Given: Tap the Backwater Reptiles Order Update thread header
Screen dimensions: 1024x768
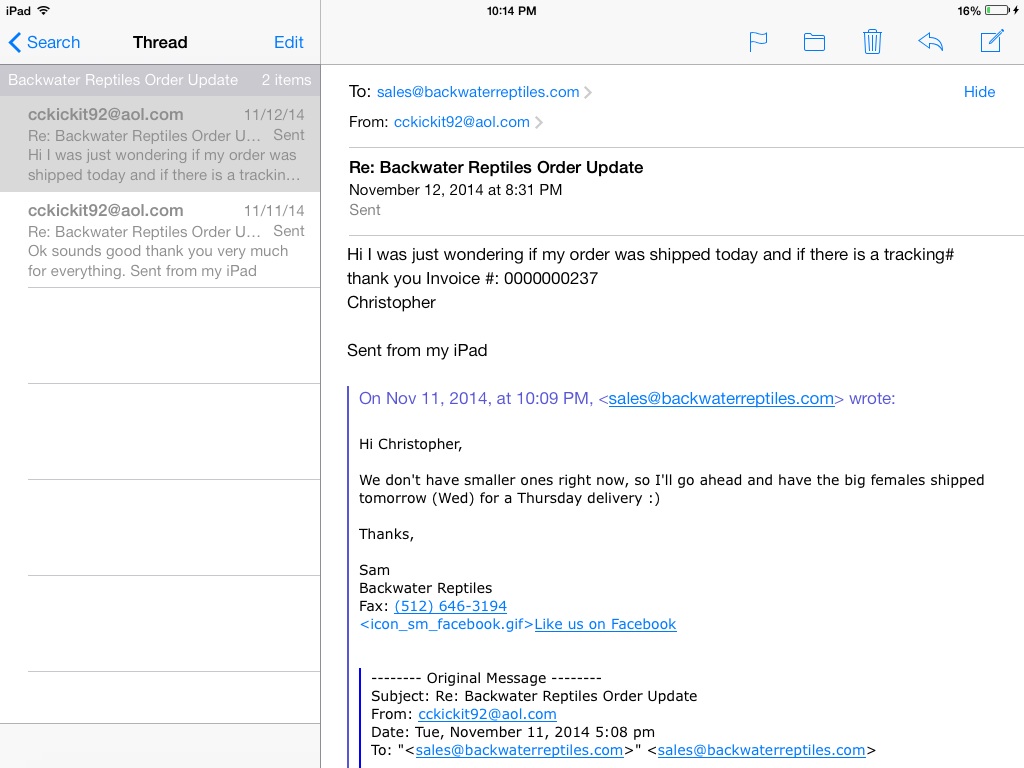Looking at the screenshot, I should click(123, 80).
